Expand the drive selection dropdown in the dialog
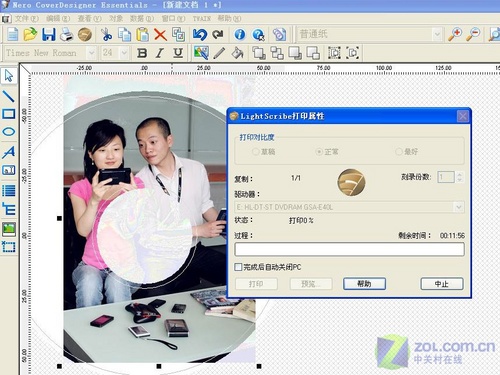Image resolution: width=500 pixels, height=375 pixels. pos(459,207)
